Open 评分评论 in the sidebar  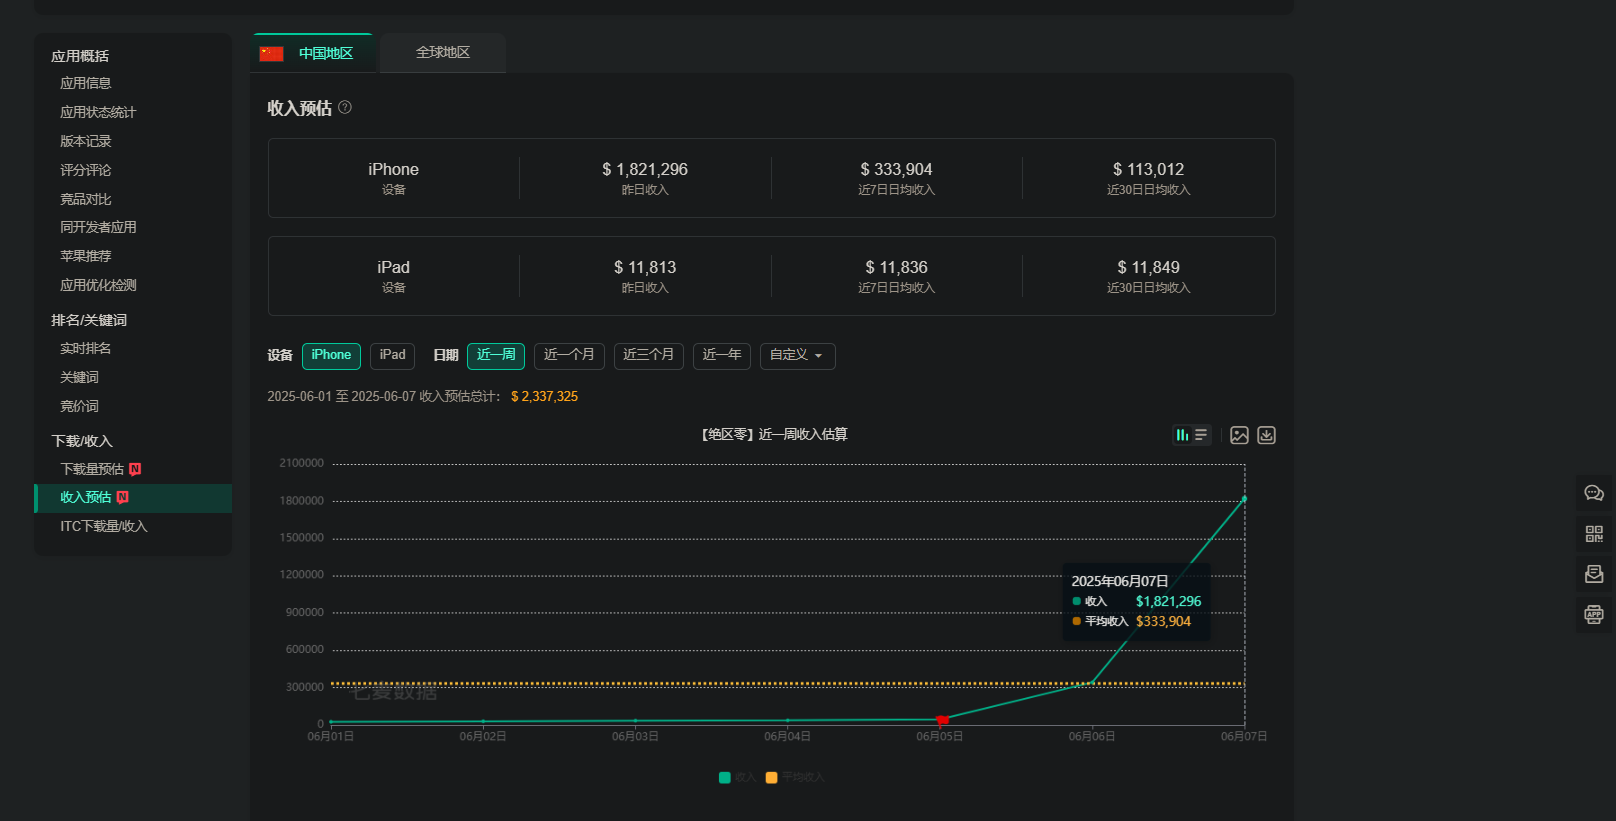(86, 171)
